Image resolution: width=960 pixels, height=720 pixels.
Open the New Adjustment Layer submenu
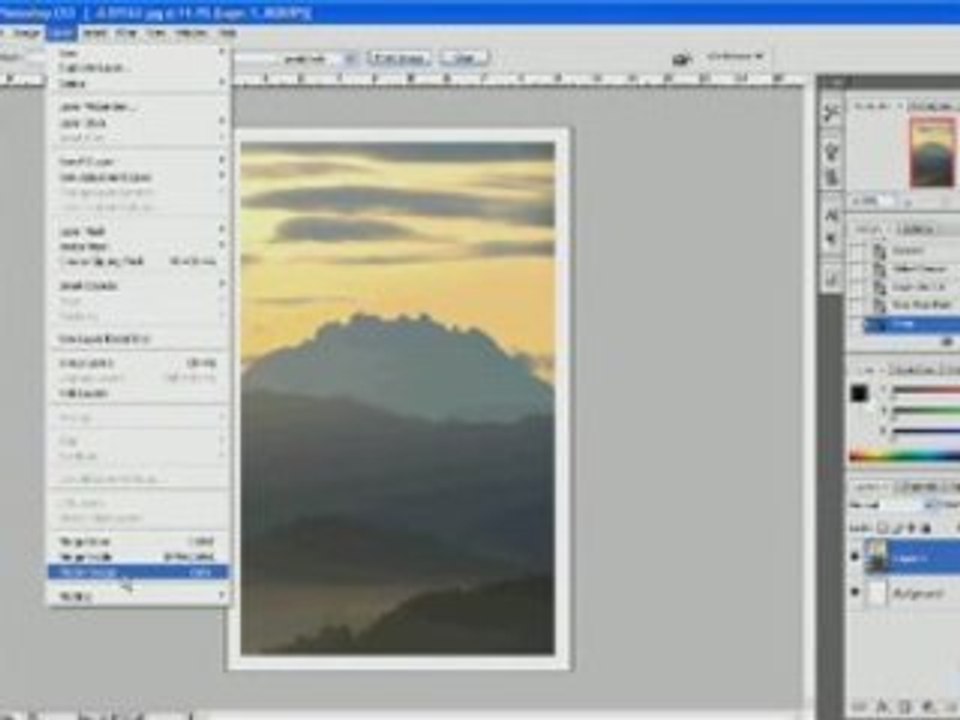pyautogui.click(x=138, y=177)
